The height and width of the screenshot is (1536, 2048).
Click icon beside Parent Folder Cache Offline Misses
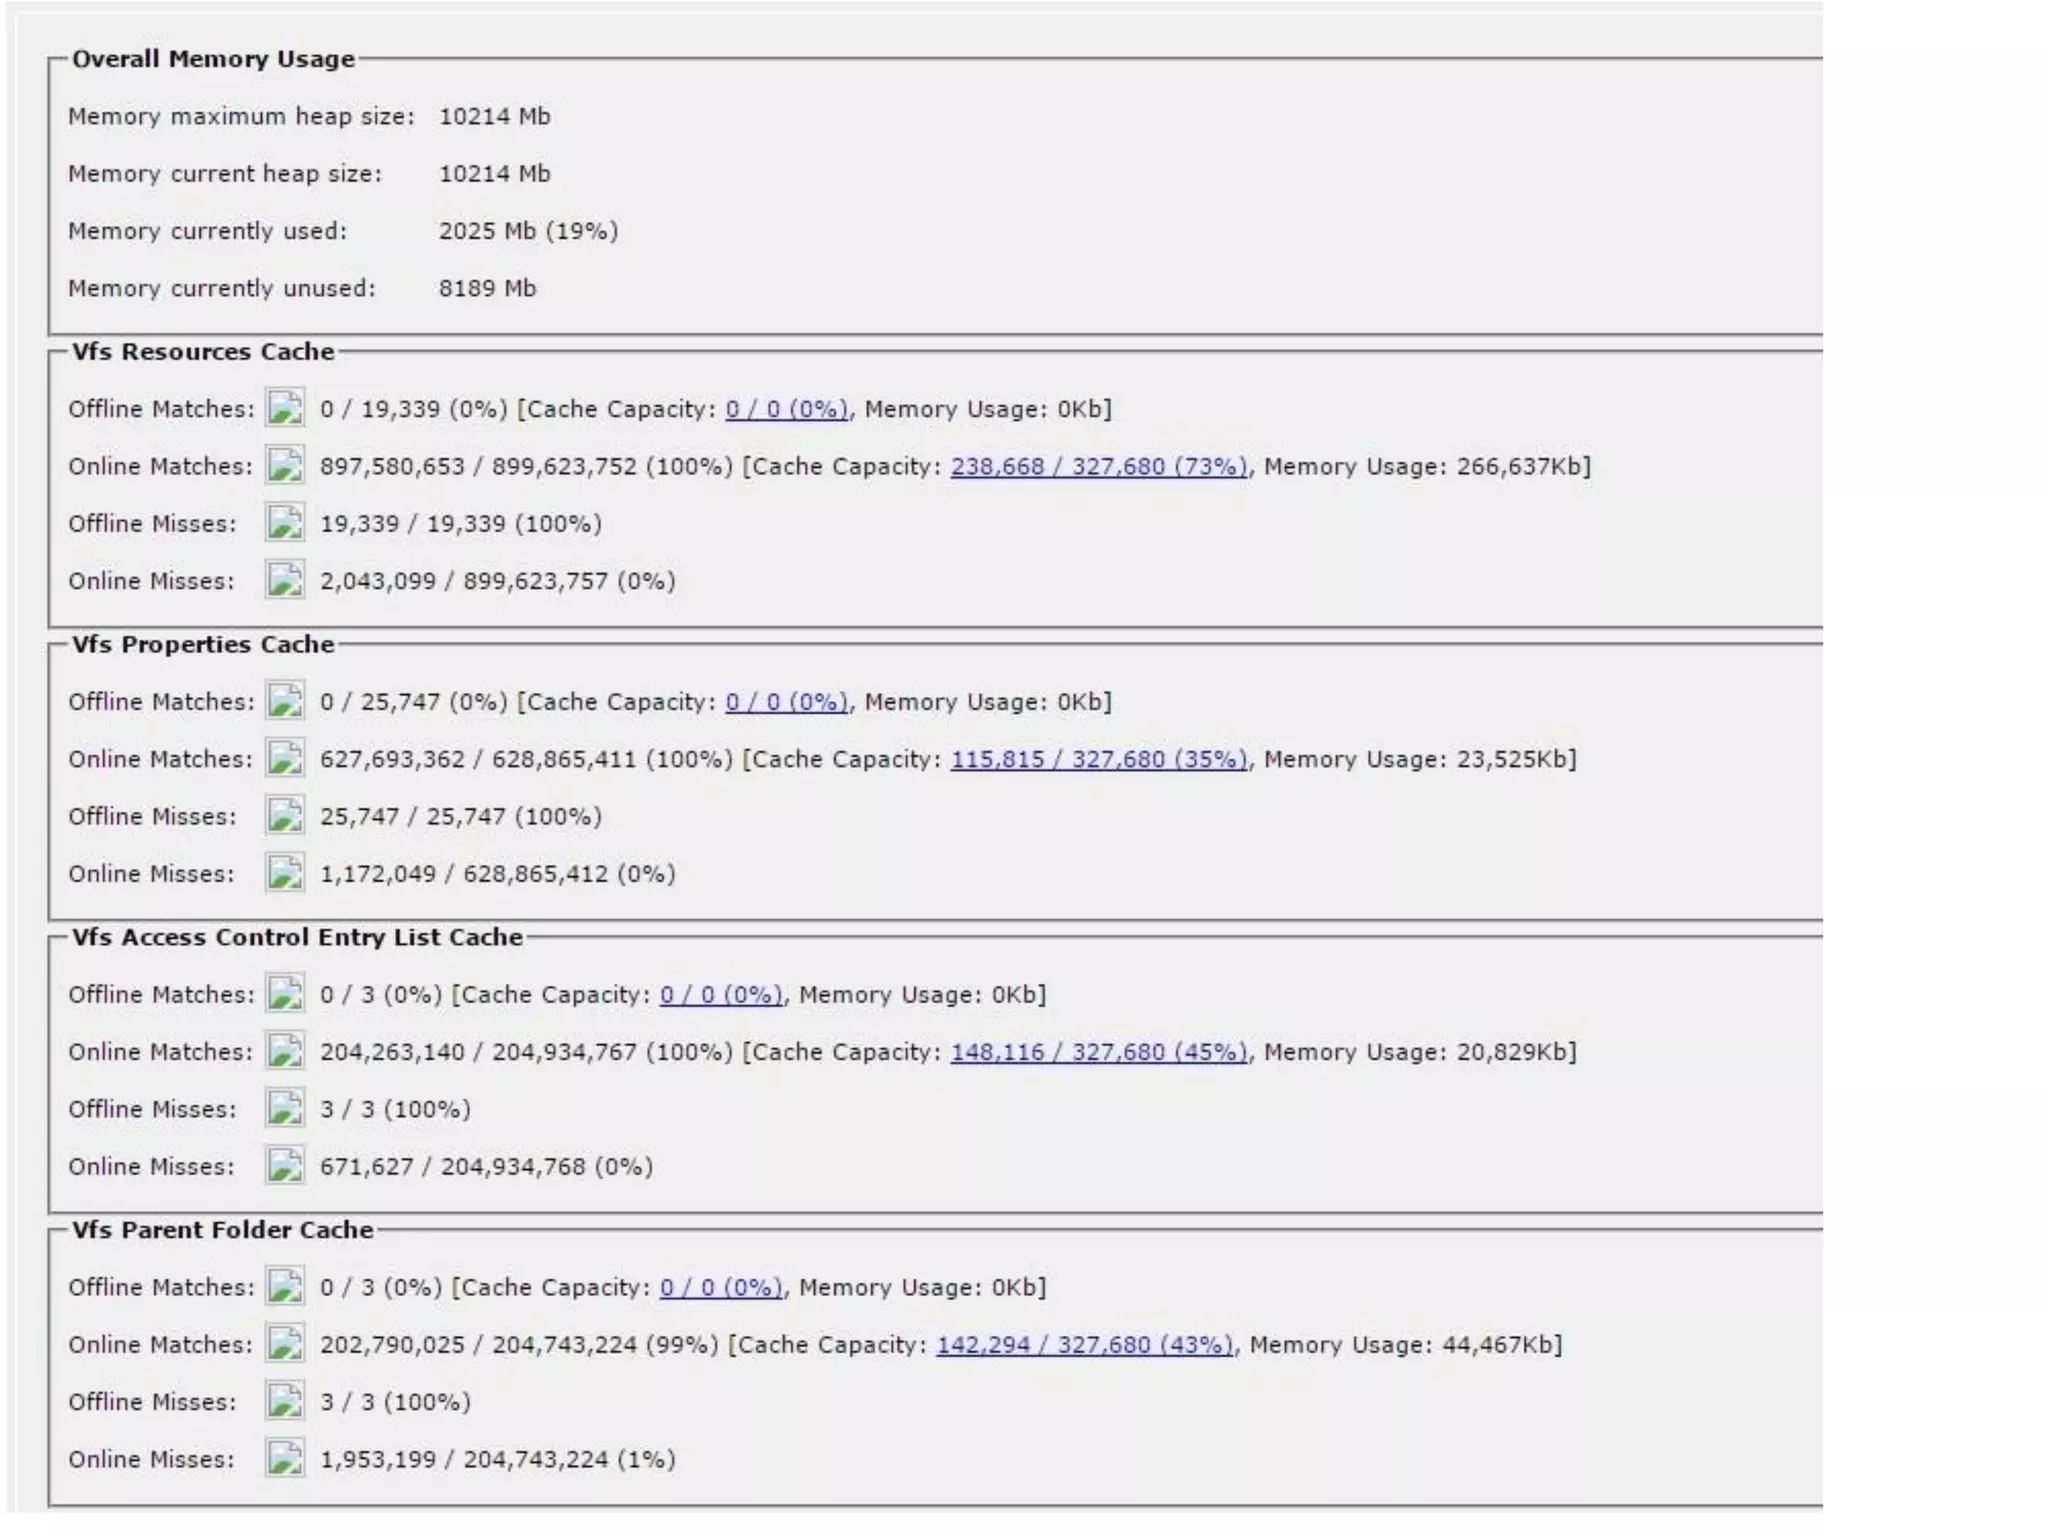click(x=285, y=1400)
